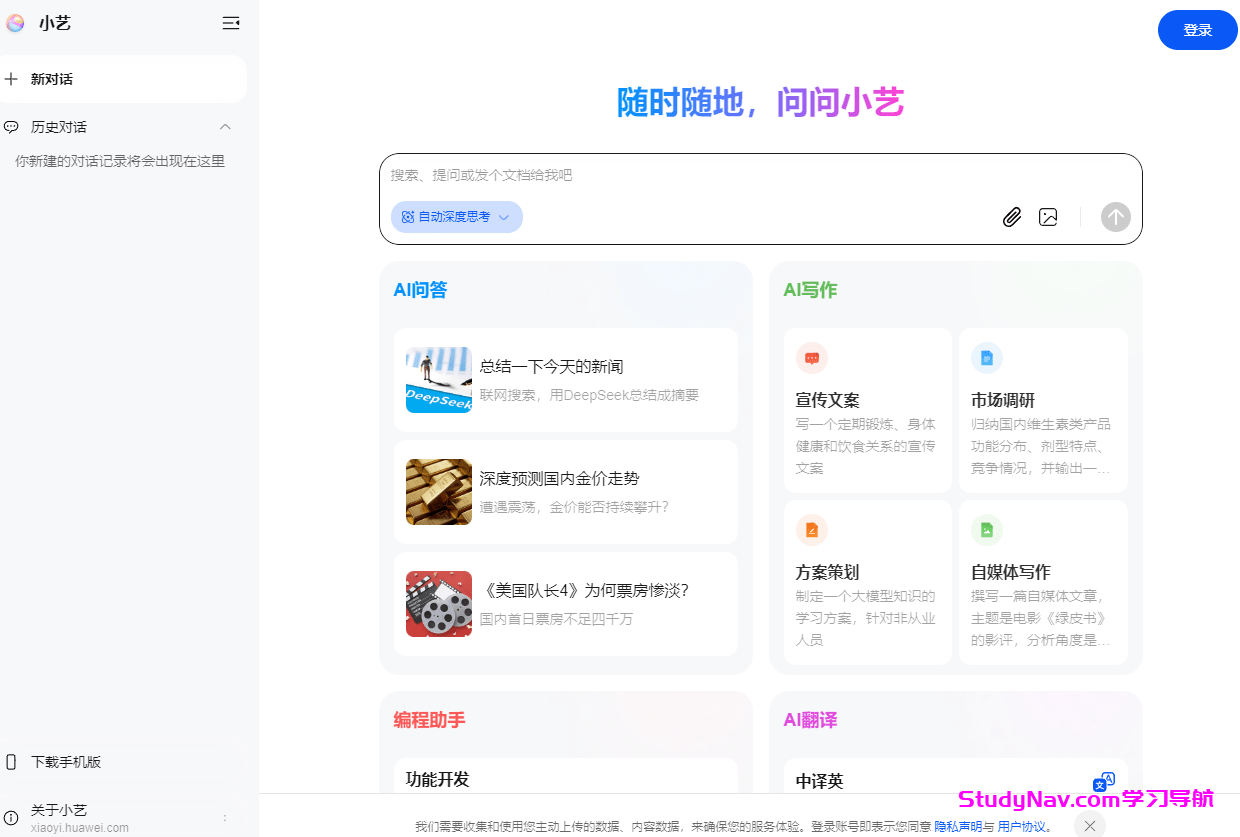The width and height of the screenshot is (1240, 837).
Task: Click the 下载手机版 sidebar entry
Action: 65,761
